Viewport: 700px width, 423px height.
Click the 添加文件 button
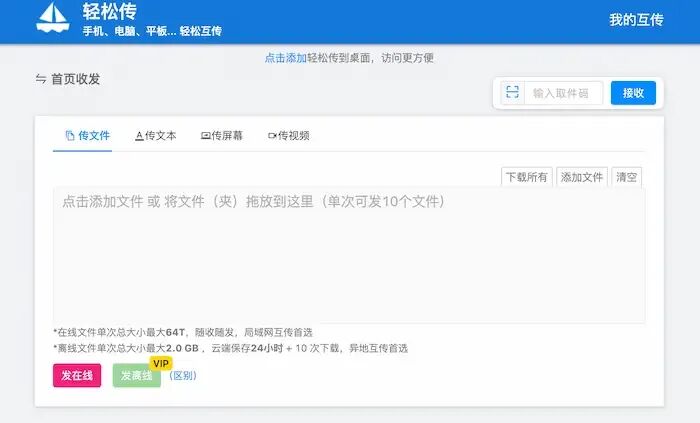582,177
